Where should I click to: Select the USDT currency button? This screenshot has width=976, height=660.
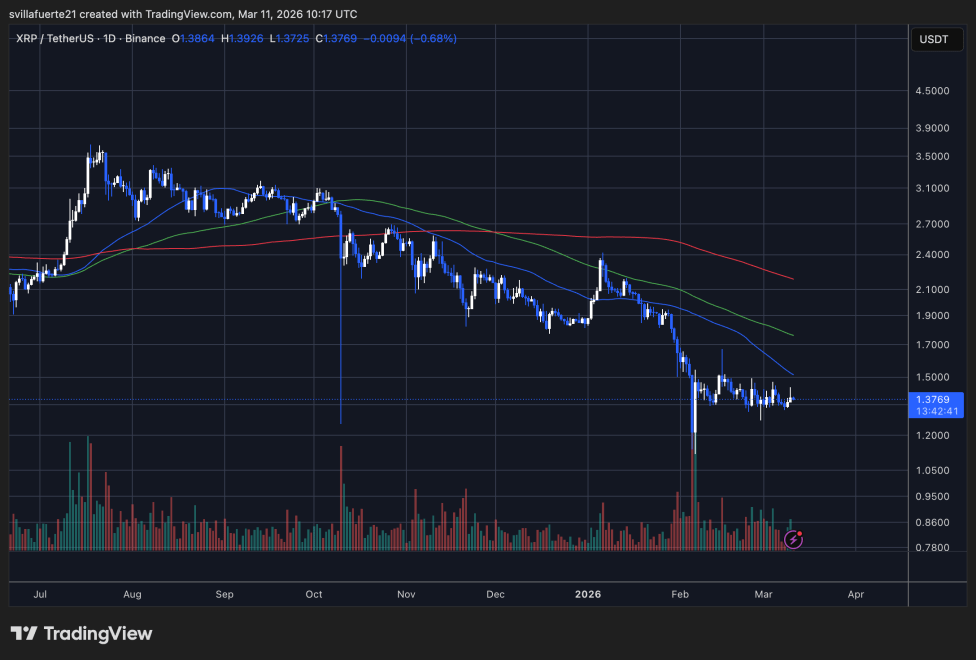(936, 38)
